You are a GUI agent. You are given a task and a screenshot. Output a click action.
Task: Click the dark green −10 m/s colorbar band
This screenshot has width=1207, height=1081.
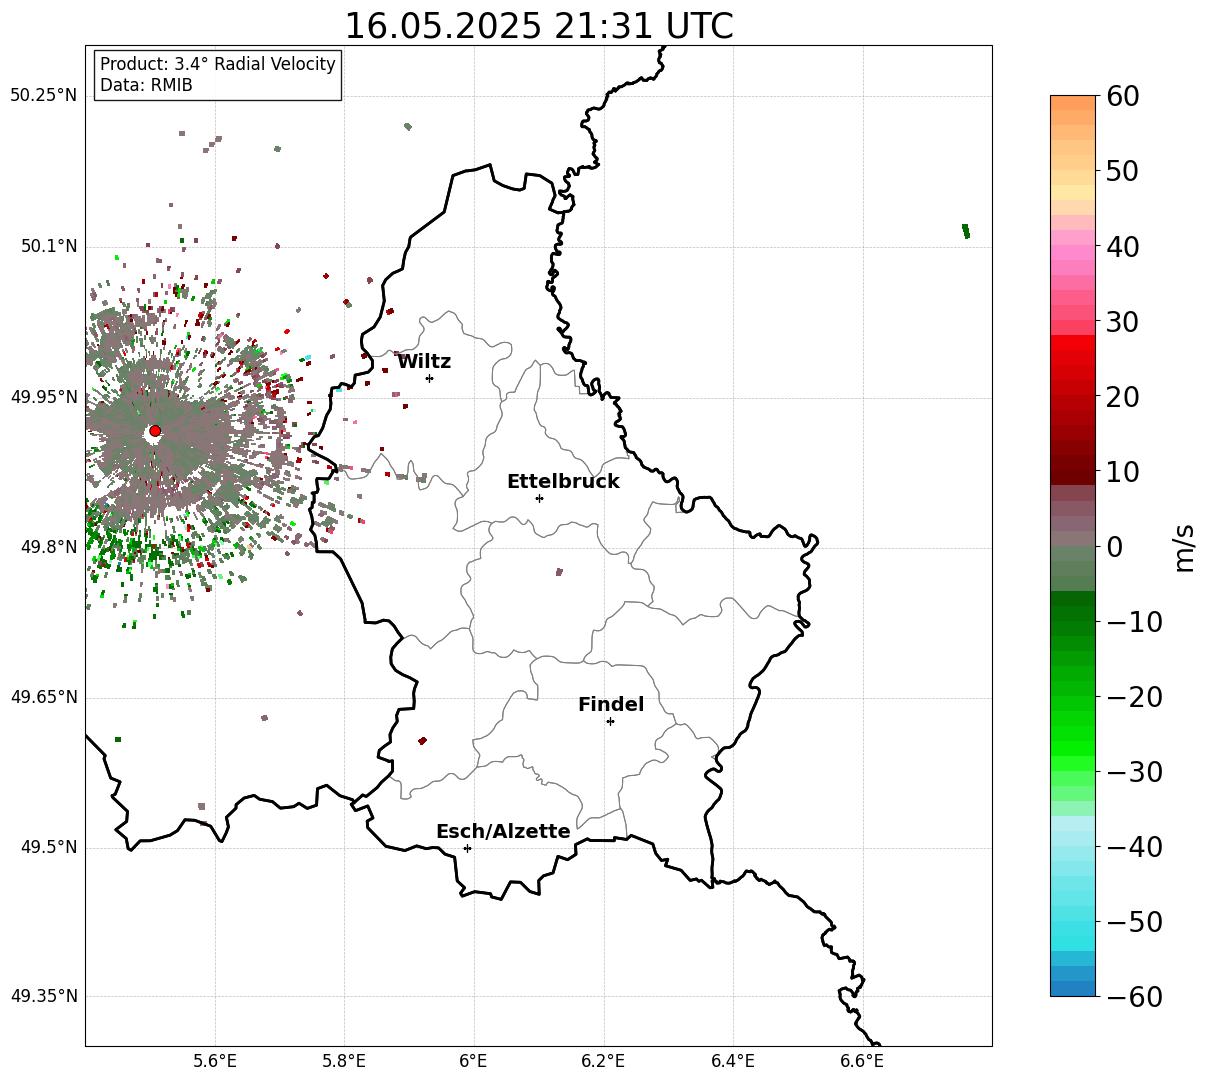point(1073,620)
